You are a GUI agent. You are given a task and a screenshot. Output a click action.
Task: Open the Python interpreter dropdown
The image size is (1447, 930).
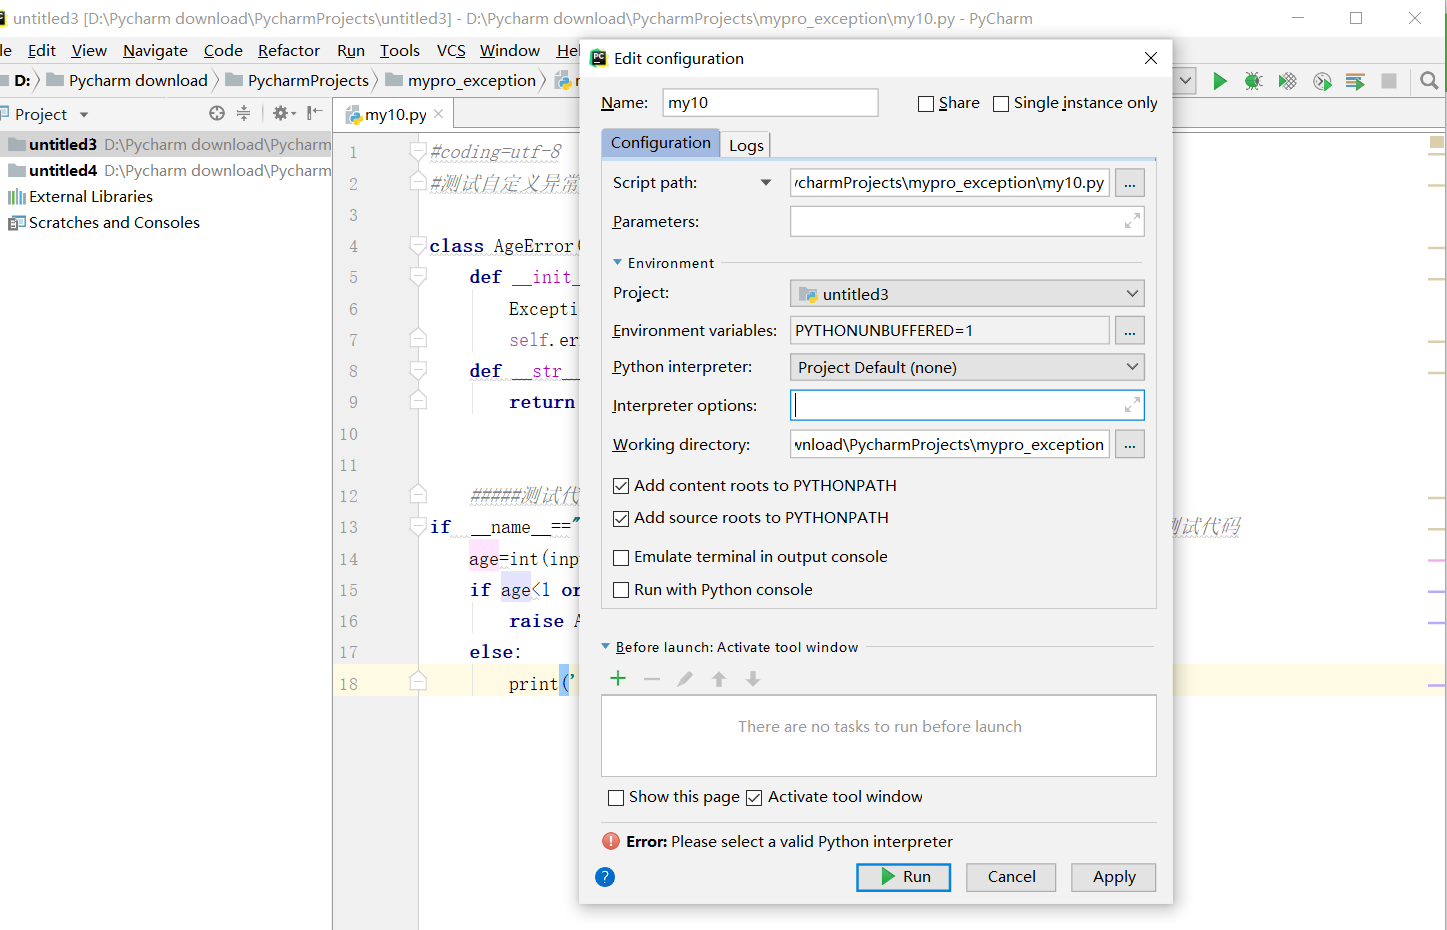[x=967, y=367]
